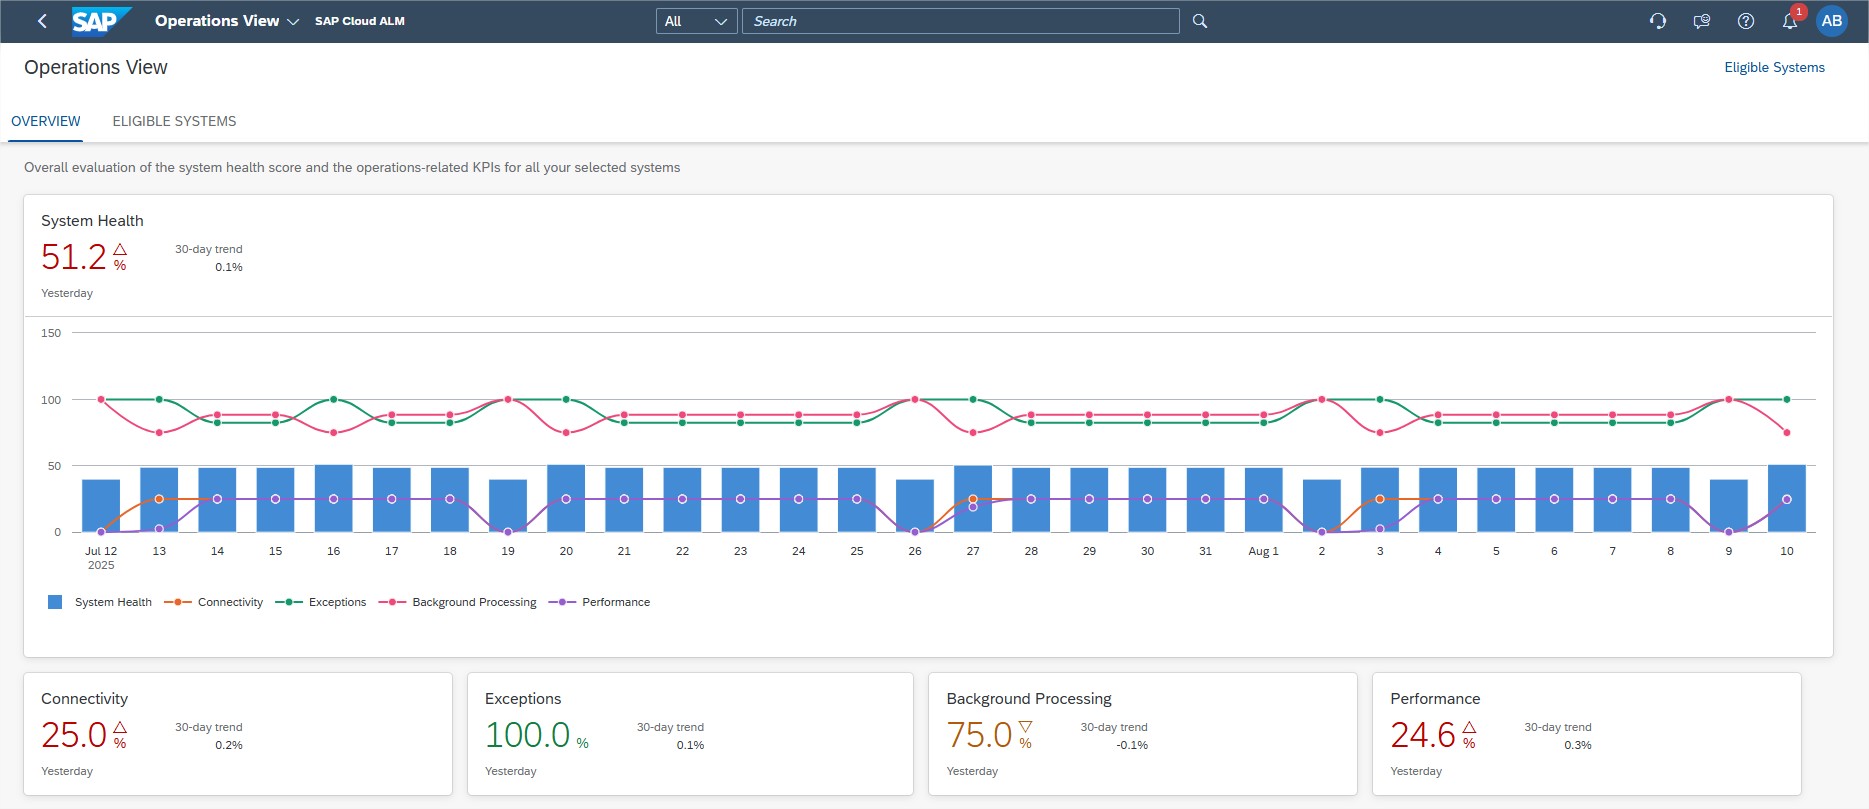1869x809 pixels.
Task: Click into the Search input field
Action: tap(960, 21)
